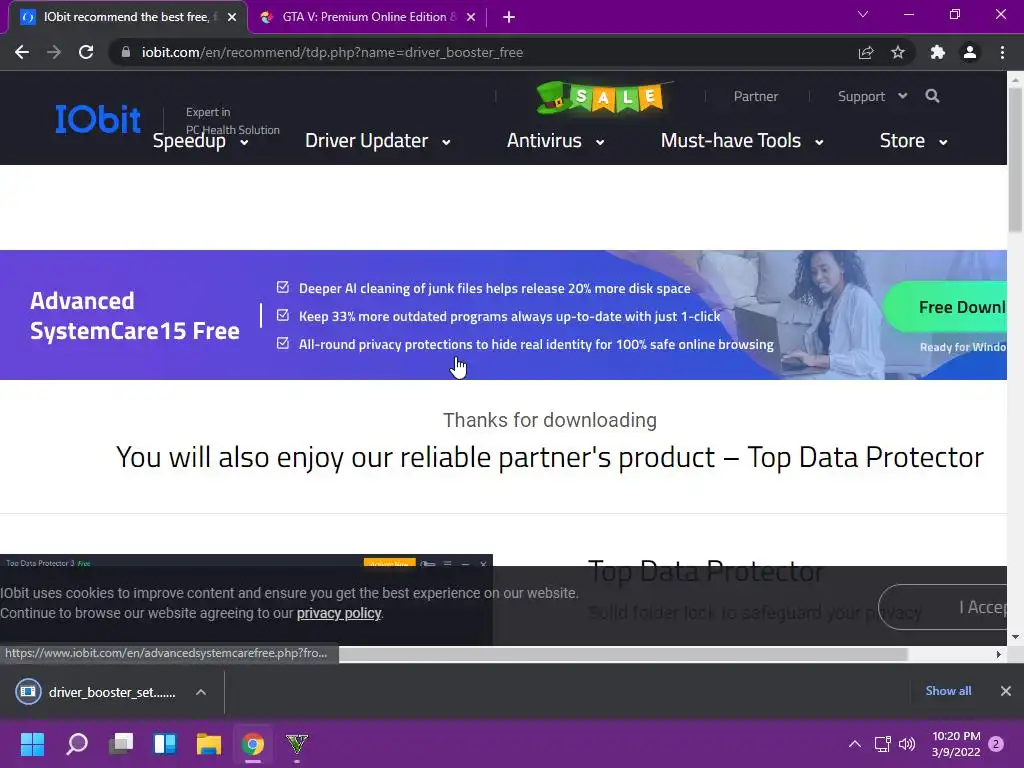Click the Advanced SystemCare15 Free banner title
Image resolution: width=1024 pixels, height=768 pixels.
135,315
